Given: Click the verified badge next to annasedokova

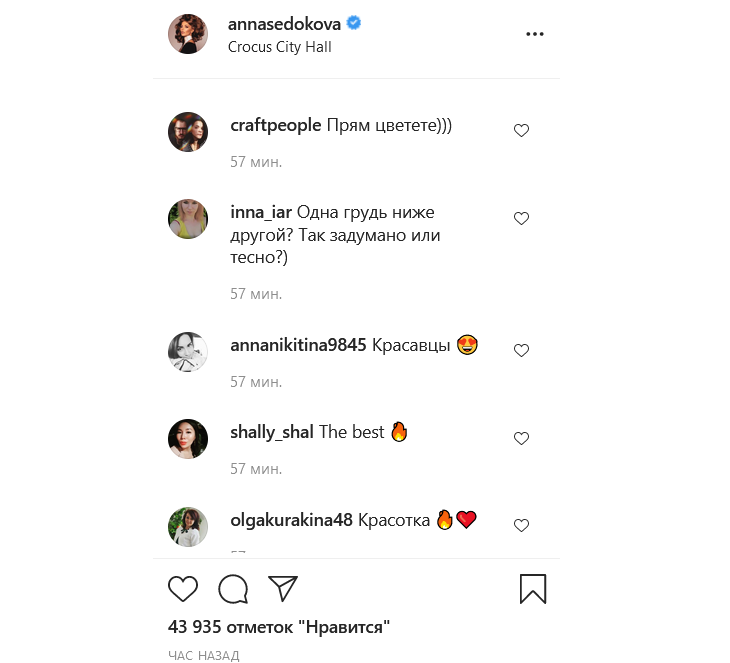Looking at the screenshot, I should click(354, 24).
